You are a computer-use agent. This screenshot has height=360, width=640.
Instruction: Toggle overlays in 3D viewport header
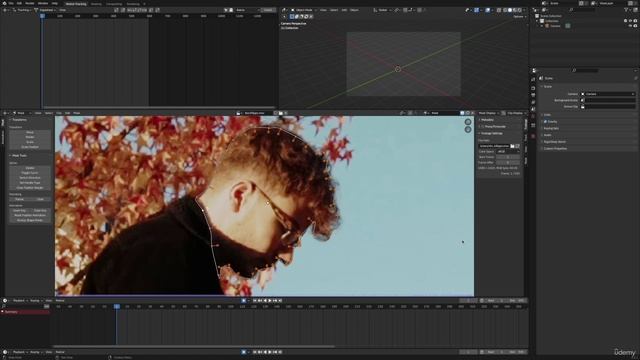pos(488,10)
